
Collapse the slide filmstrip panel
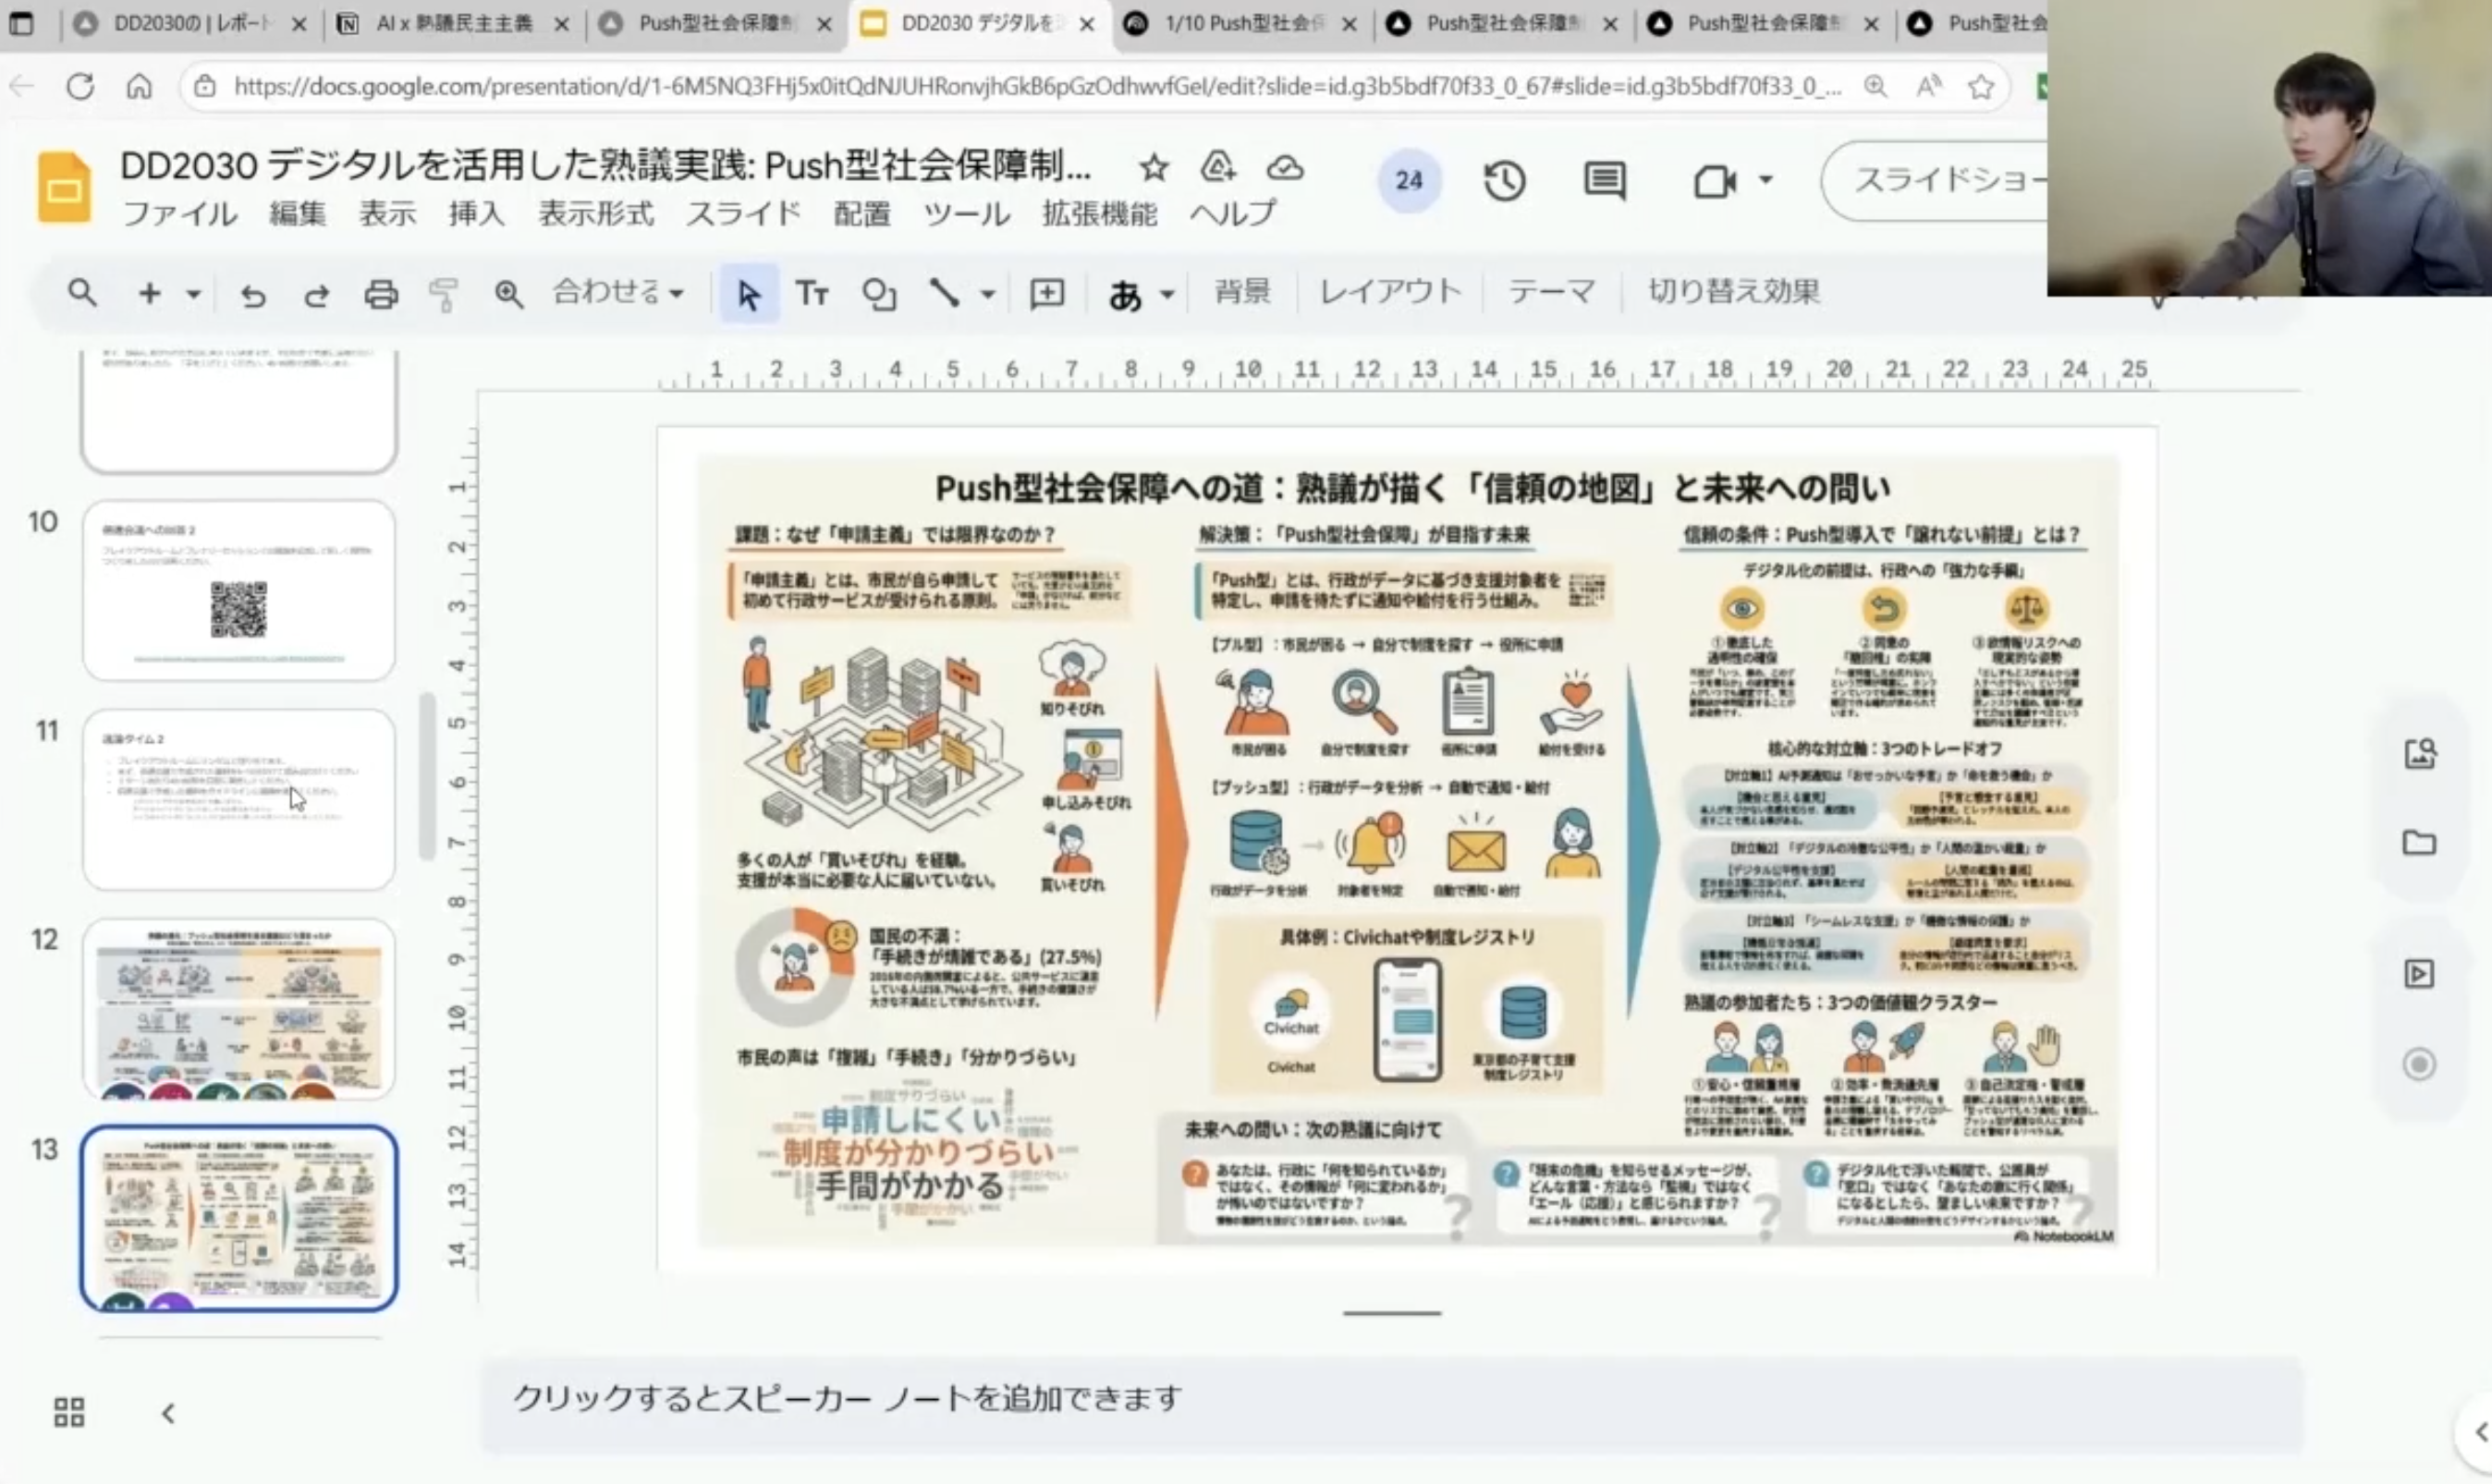[168, 1413]
